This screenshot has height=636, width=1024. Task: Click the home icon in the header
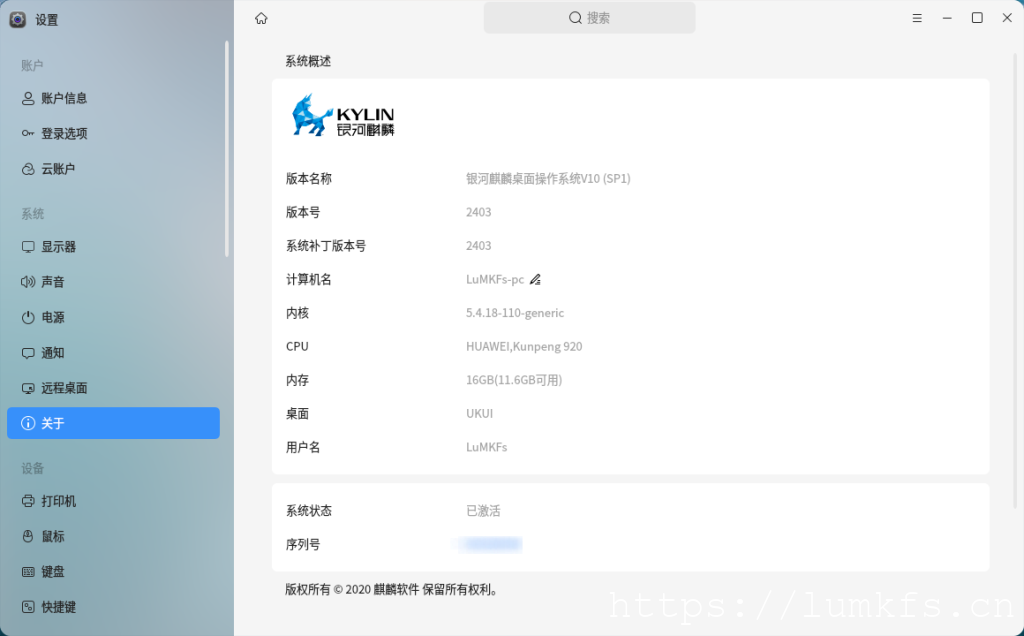pos(261,18)
